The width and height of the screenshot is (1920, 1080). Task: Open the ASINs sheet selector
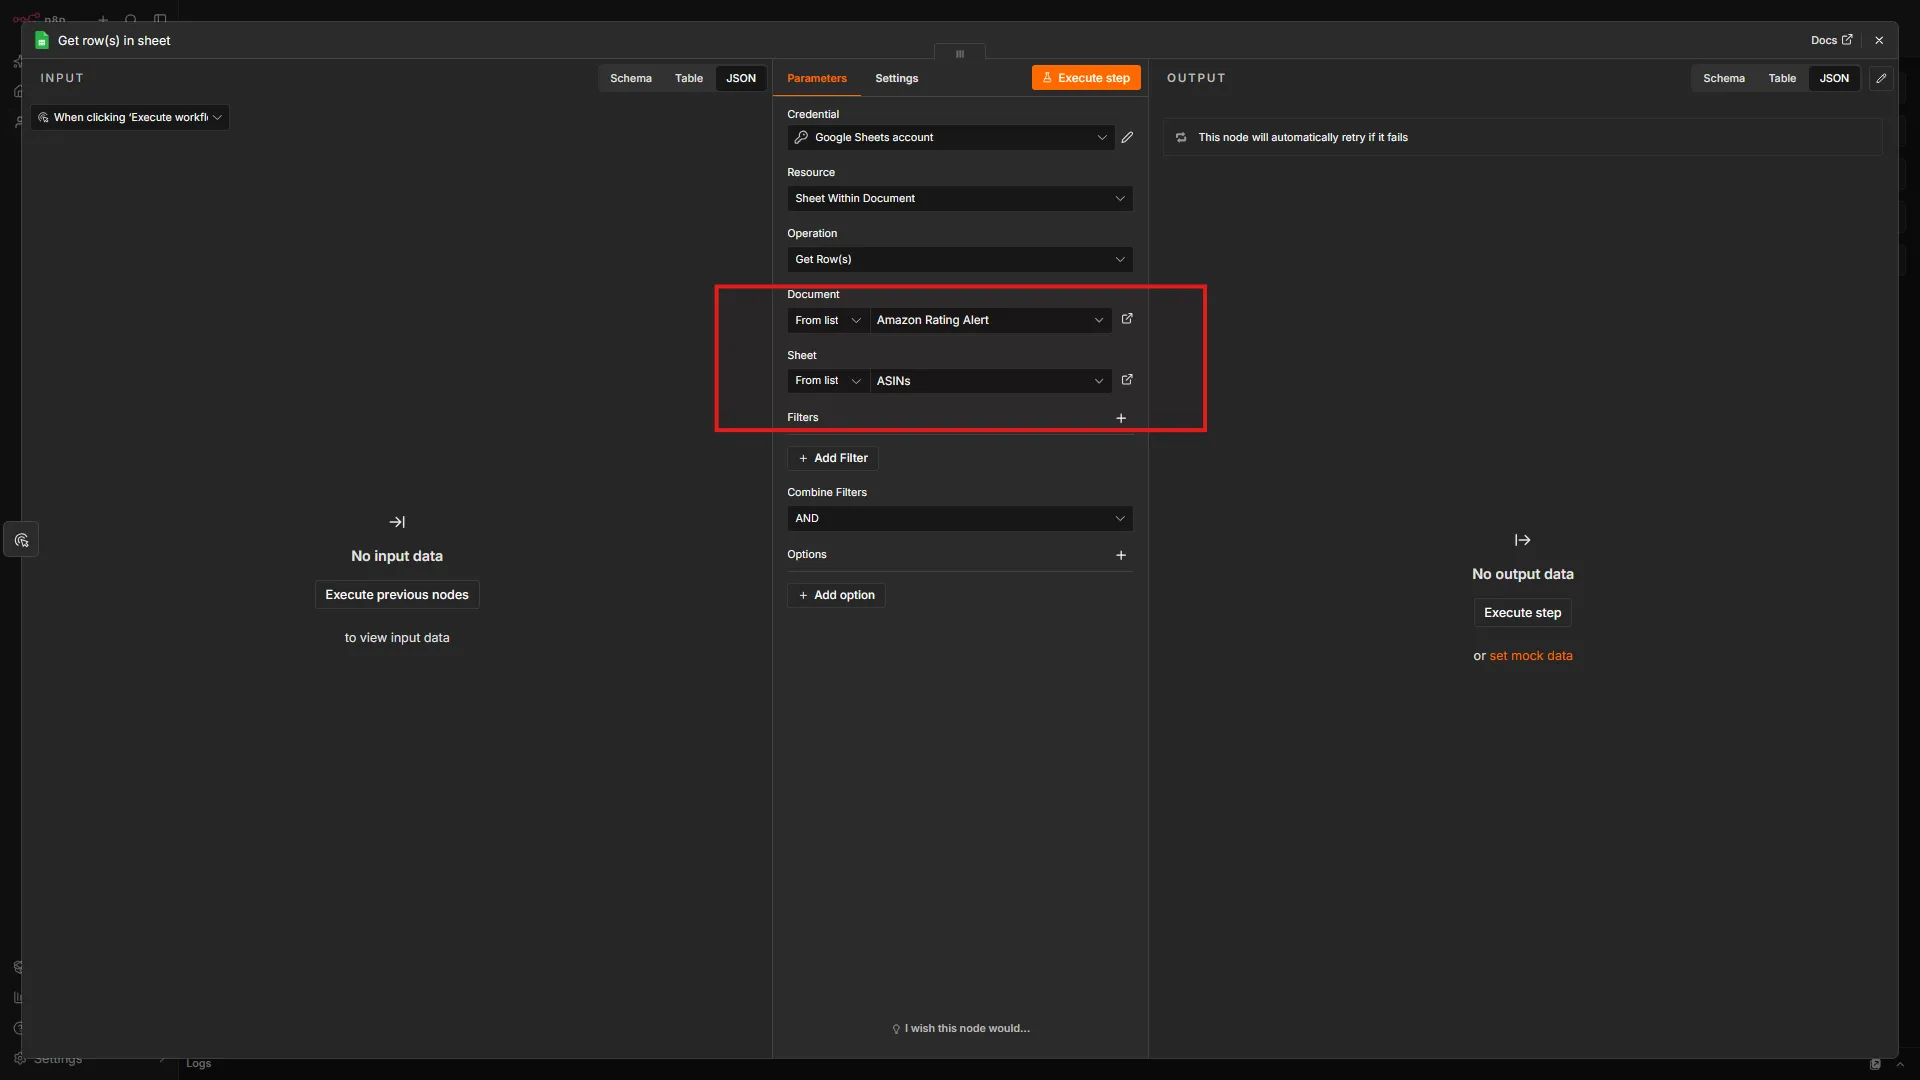pos(990,381)
